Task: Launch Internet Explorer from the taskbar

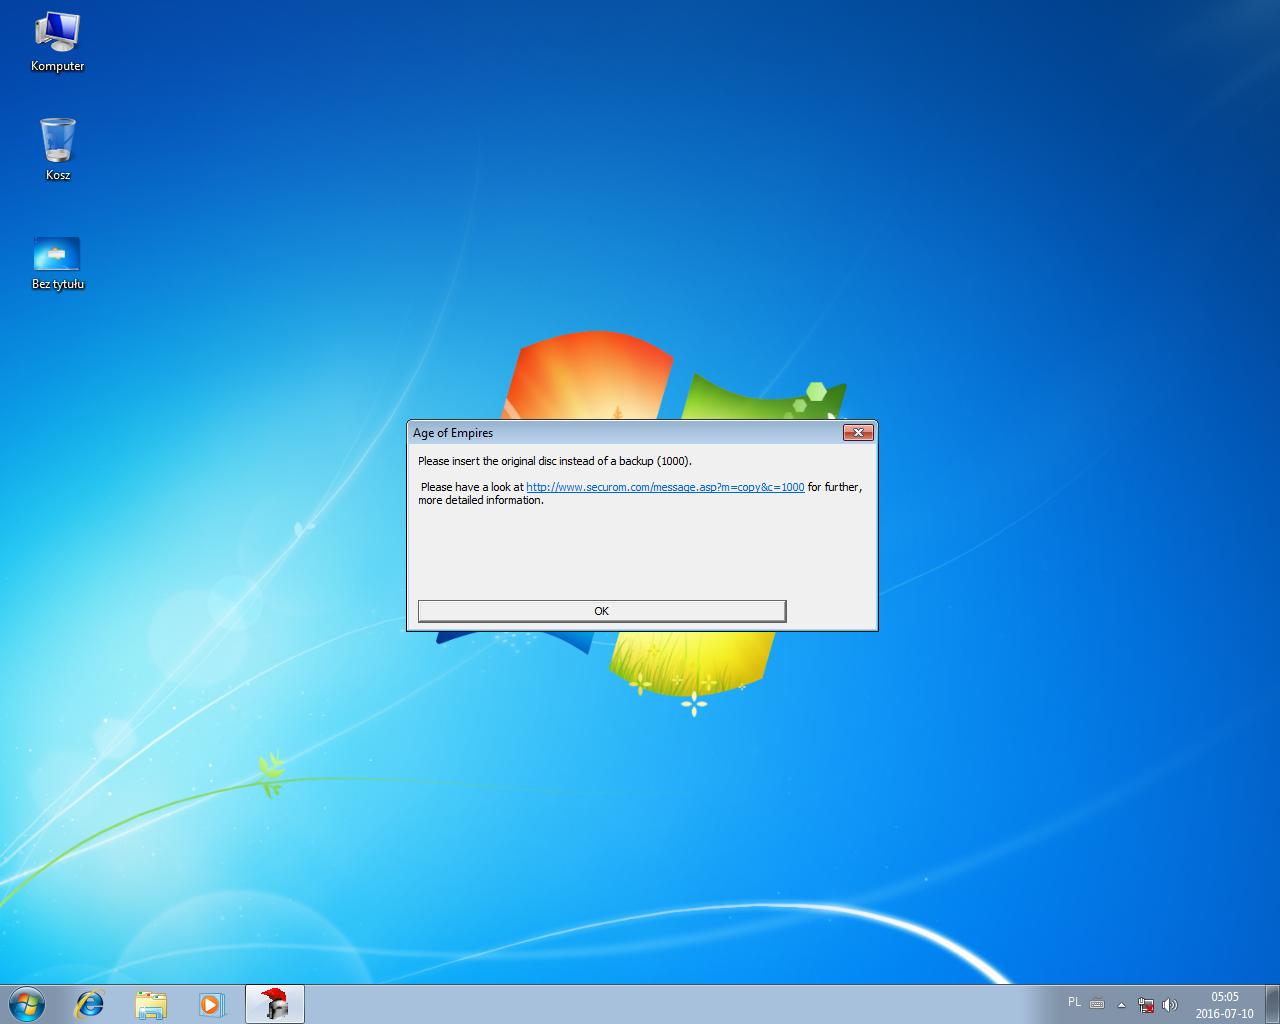Action: (x=90, y=1004)
